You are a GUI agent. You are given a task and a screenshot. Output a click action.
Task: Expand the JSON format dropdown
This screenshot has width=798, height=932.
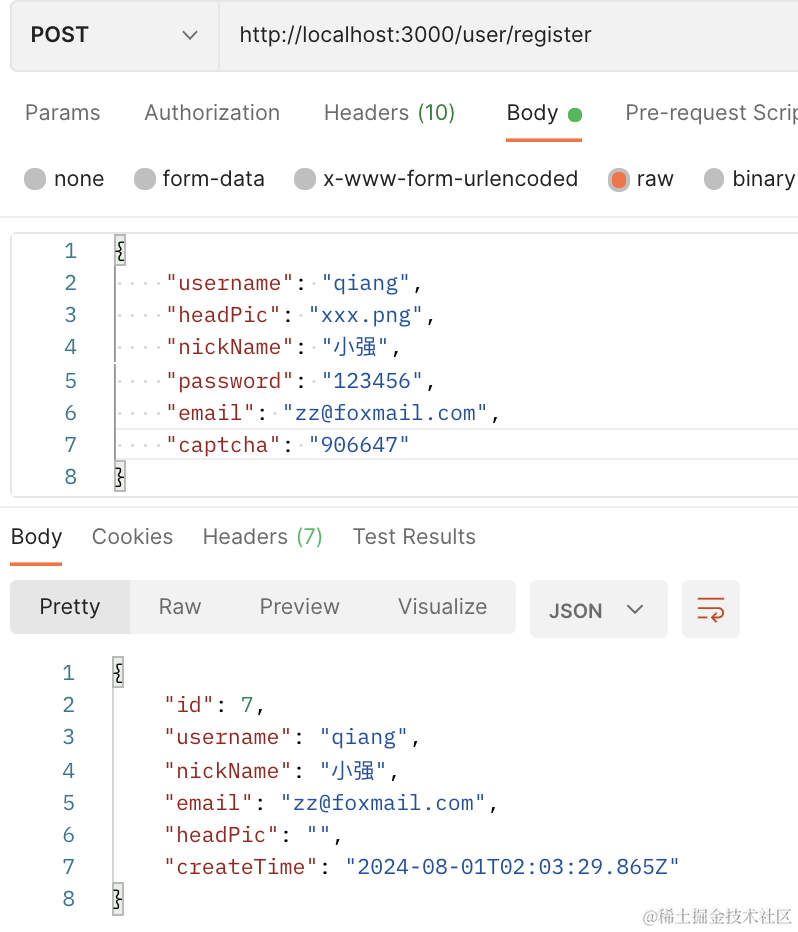tap(597, 610)
